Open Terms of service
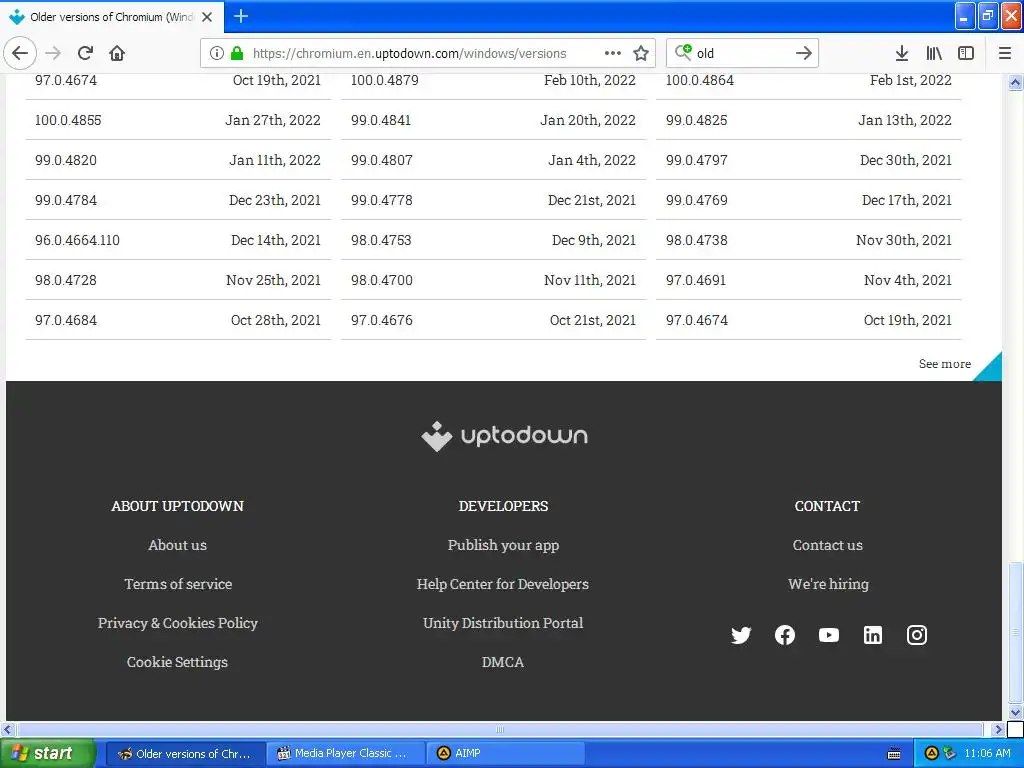The image size is (1024, 768). click(178, 584)
